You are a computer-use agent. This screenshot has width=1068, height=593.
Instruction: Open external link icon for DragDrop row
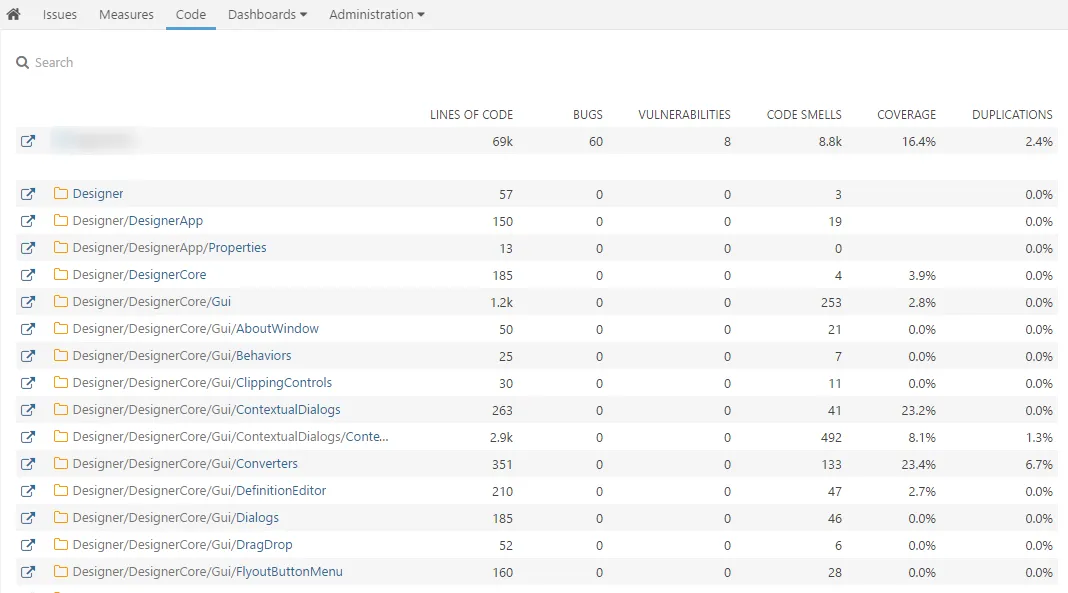[x=28, y=545]
